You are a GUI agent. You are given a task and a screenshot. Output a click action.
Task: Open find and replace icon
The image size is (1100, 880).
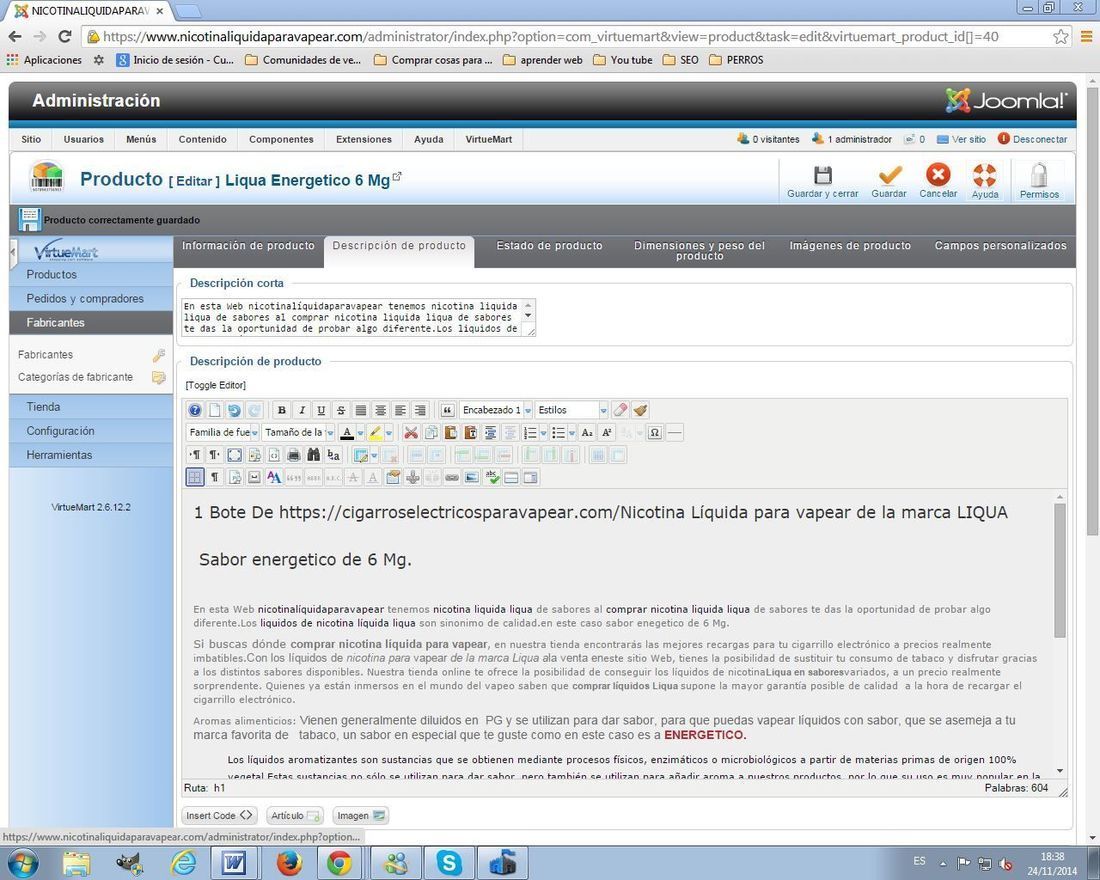click(x=333, y=455)
